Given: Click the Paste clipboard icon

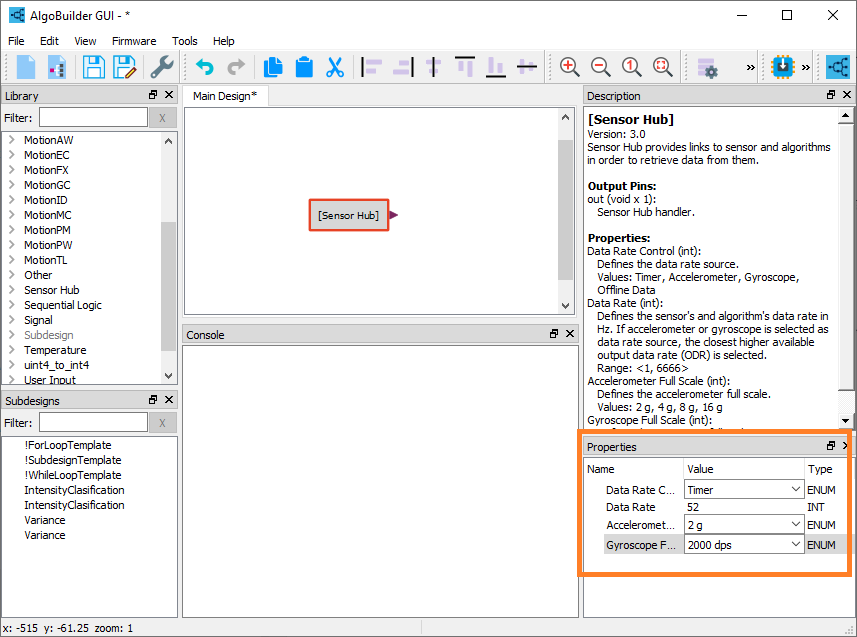Looking at the screenshot, I should click(304, 67).
